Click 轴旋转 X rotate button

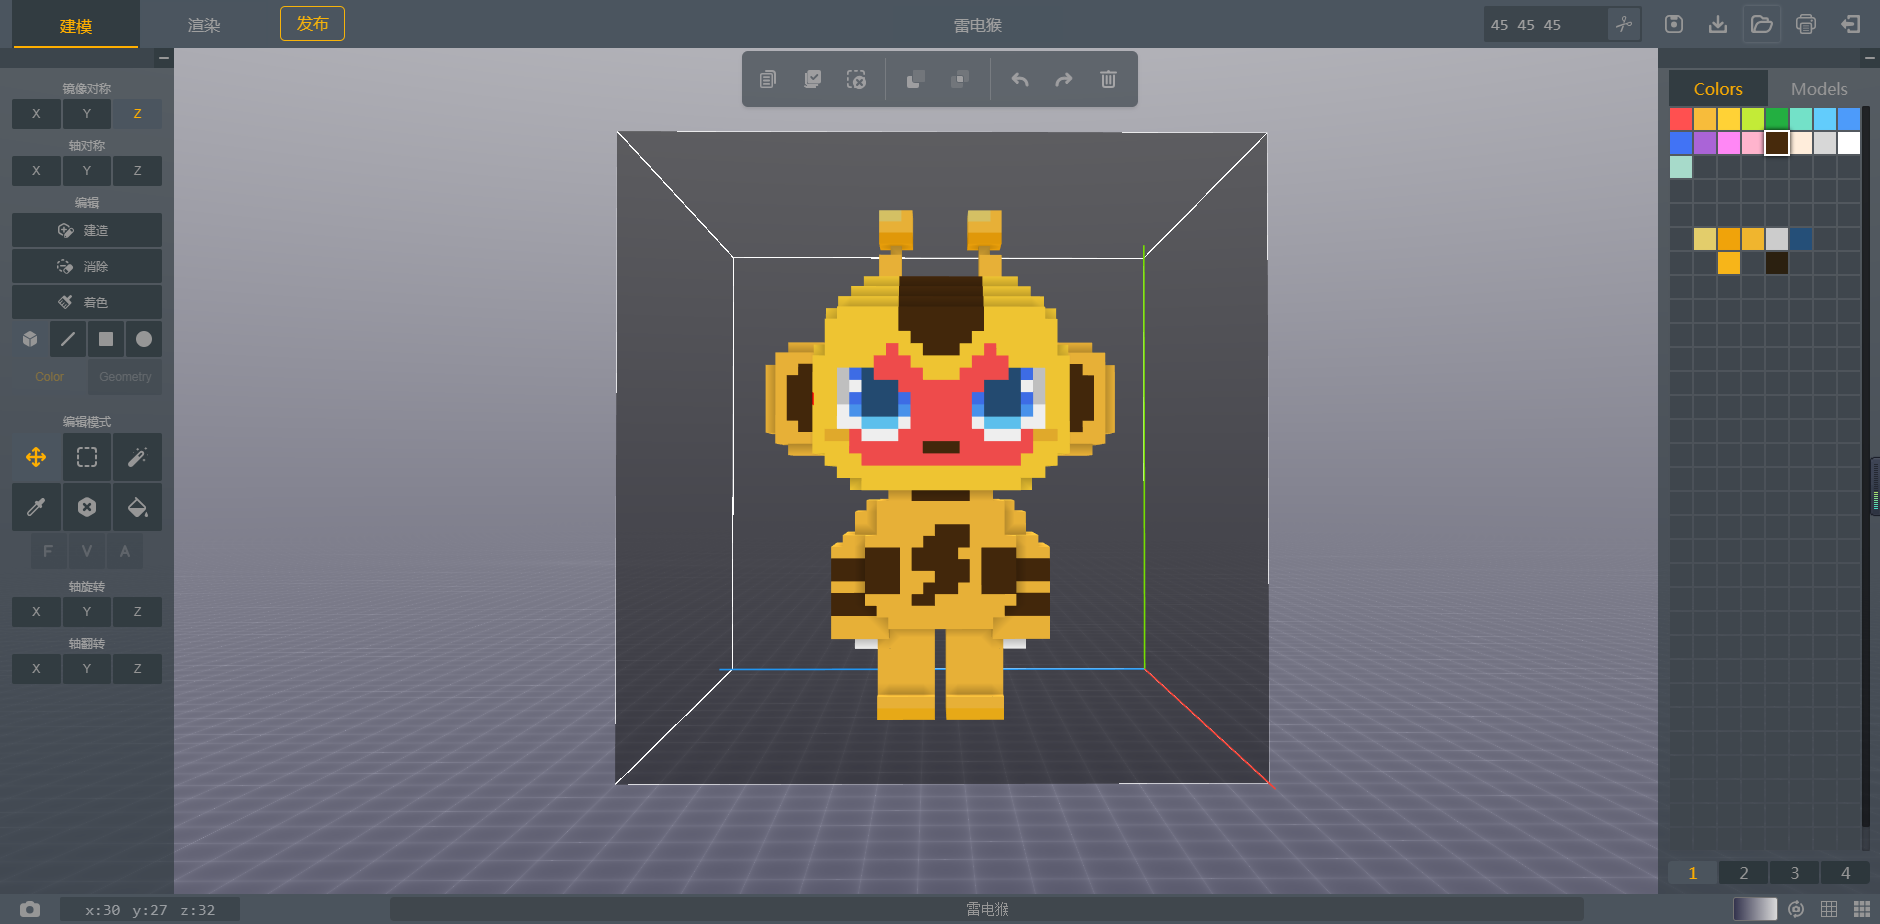[36, 612]
